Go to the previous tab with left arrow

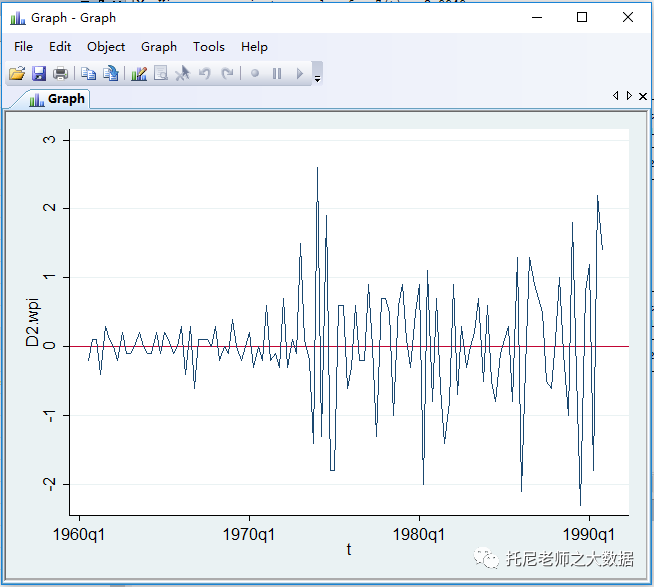(x=615, y=96)
